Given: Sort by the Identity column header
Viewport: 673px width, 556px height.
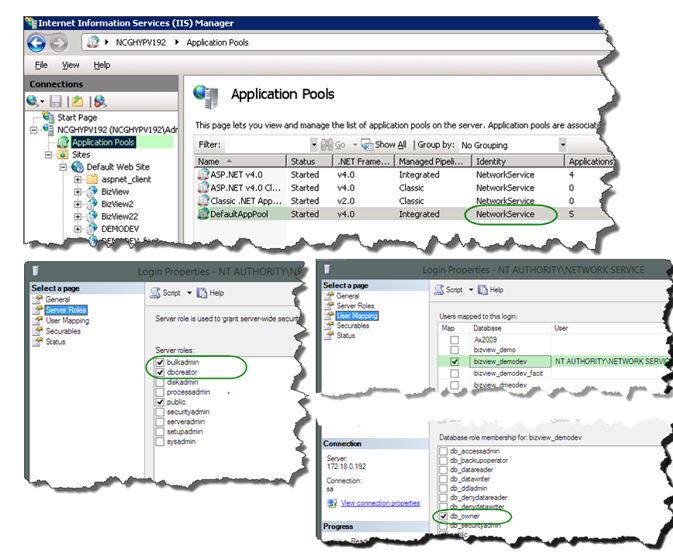Looking at the screenshot, I should tap(518, 161).
